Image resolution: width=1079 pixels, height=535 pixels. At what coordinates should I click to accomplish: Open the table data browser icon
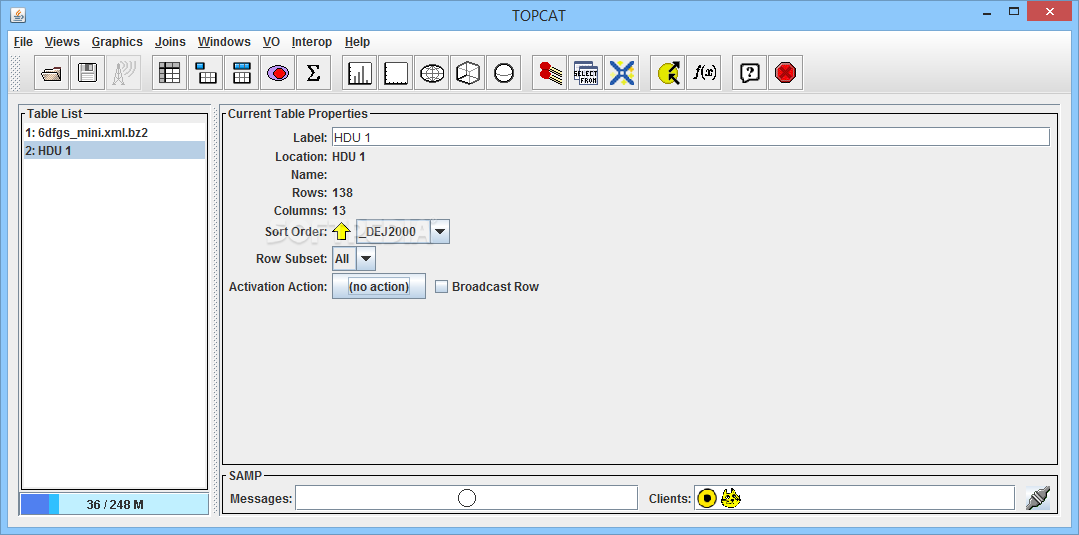coord(169,73)
